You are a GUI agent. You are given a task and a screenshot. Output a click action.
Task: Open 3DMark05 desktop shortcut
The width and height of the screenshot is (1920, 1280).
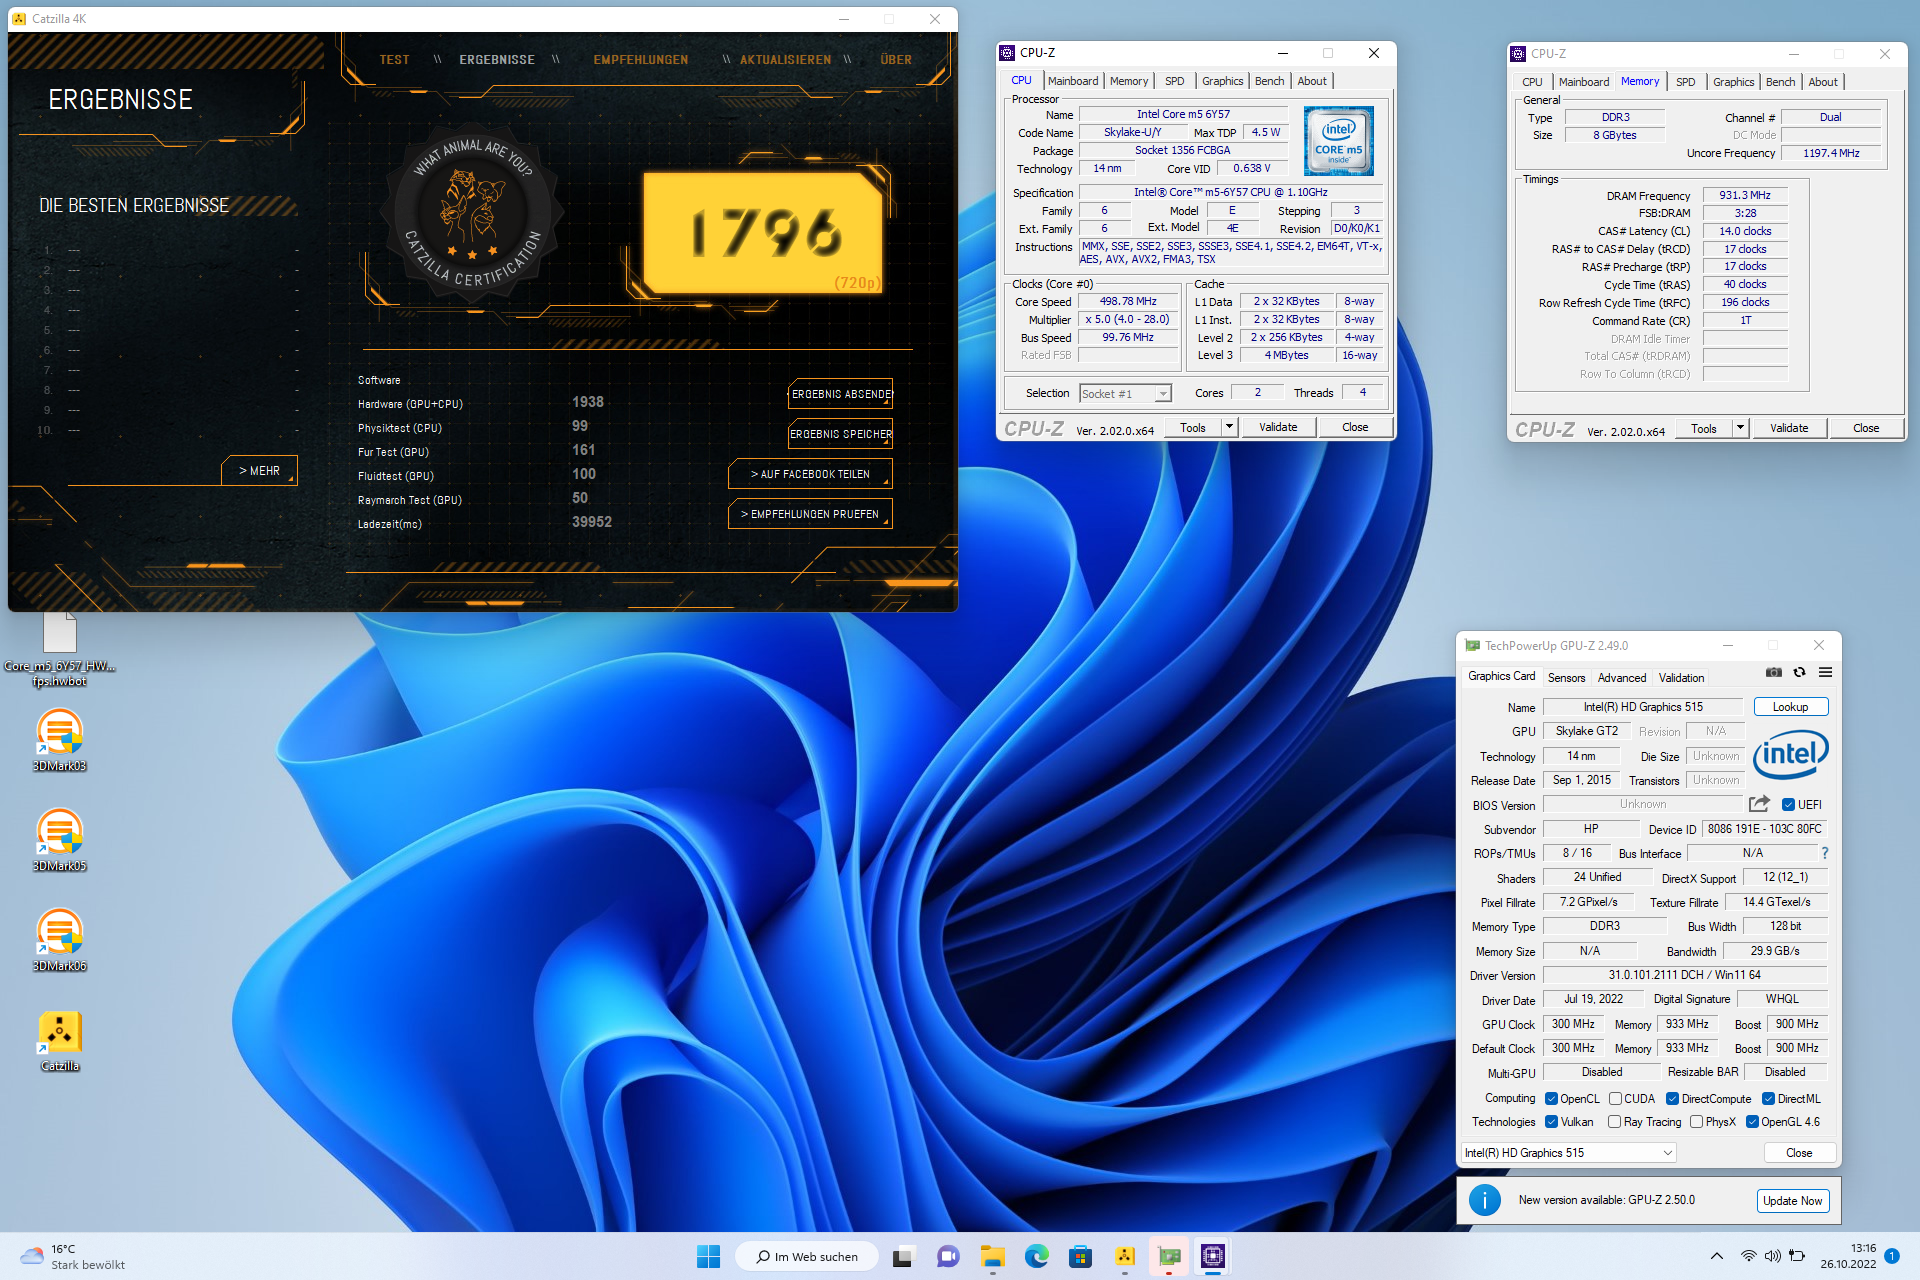pos(59,840)
